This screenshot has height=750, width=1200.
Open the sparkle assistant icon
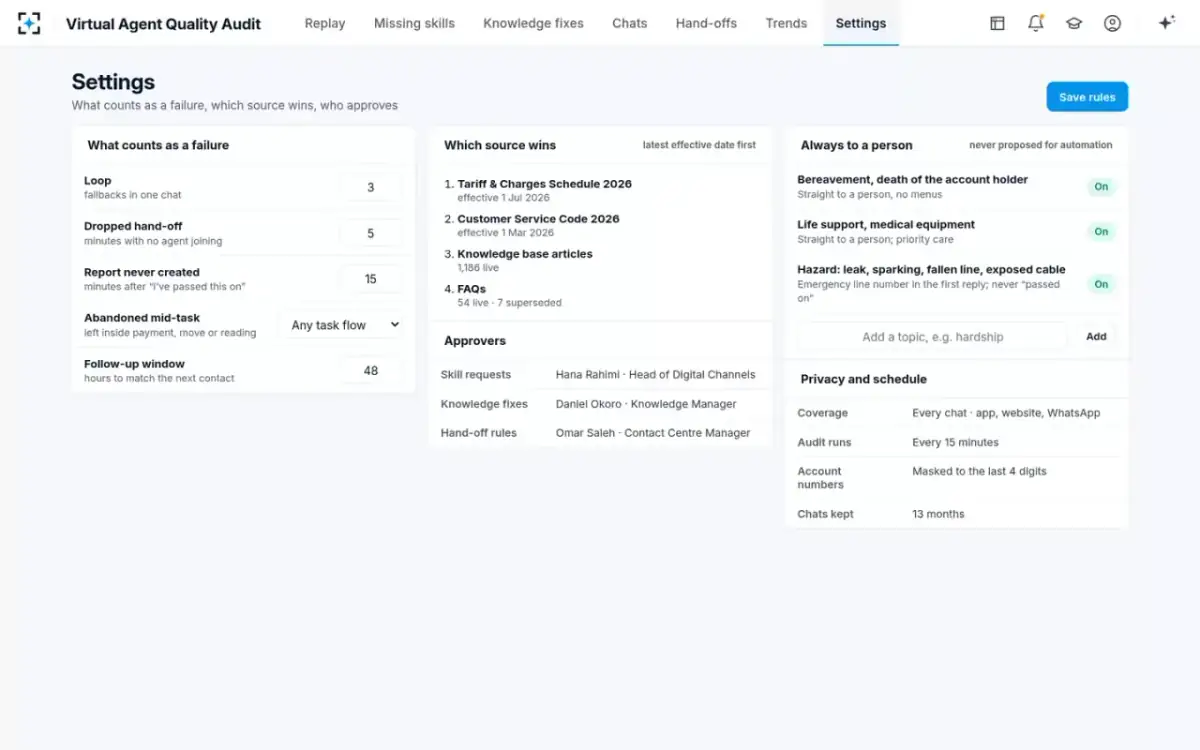(1166, 23)
